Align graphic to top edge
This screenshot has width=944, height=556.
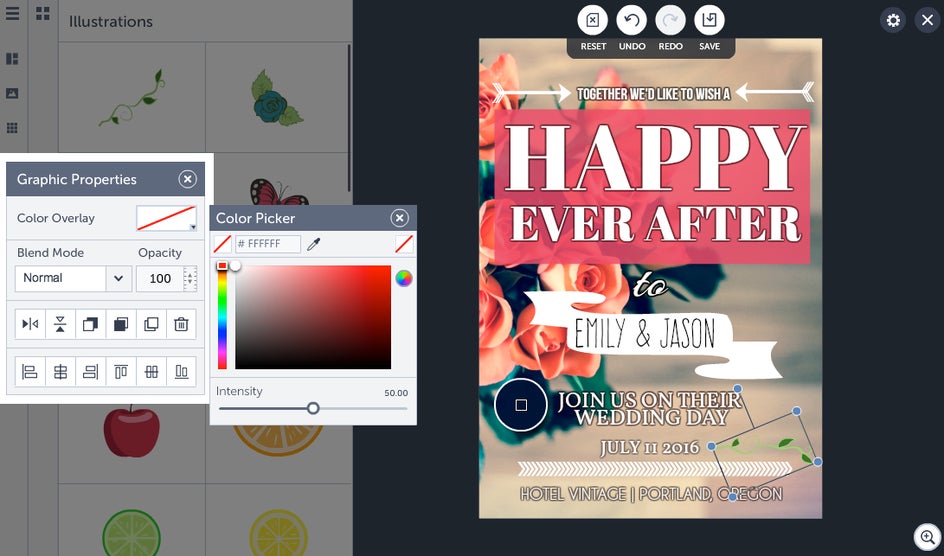tap(120, 372)
